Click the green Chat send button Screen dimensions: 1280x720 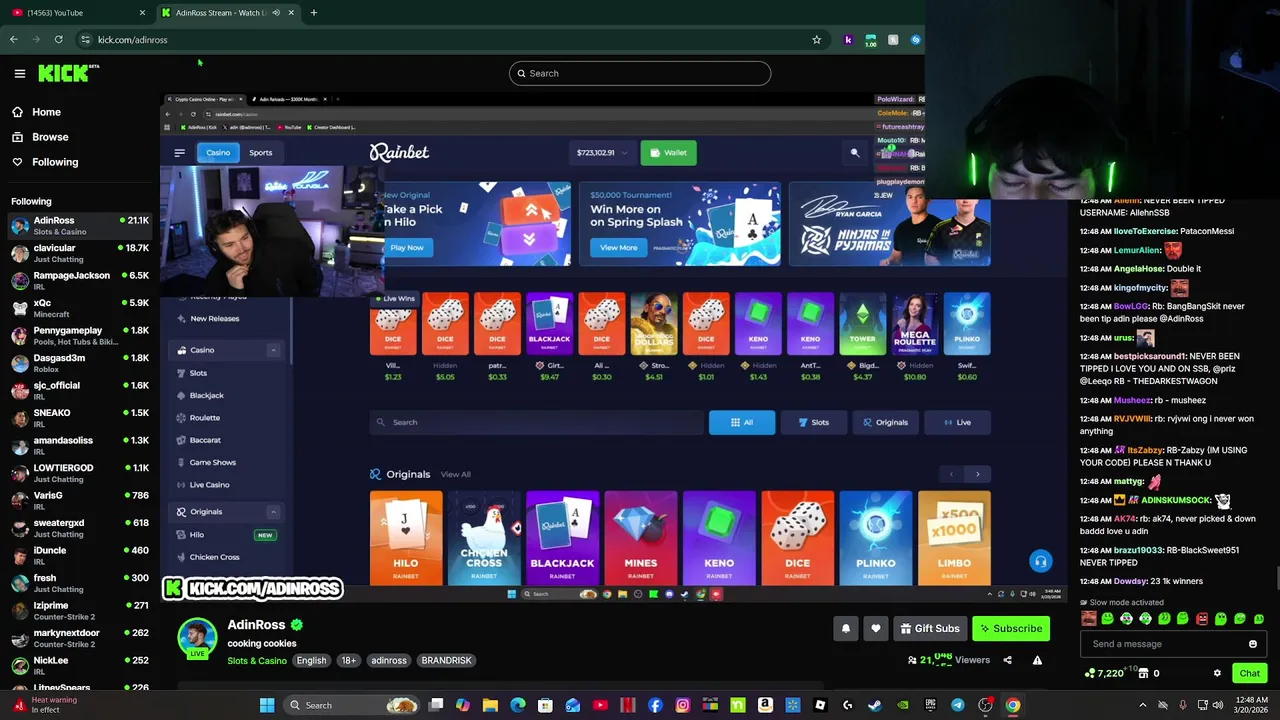pos(1249,674)
